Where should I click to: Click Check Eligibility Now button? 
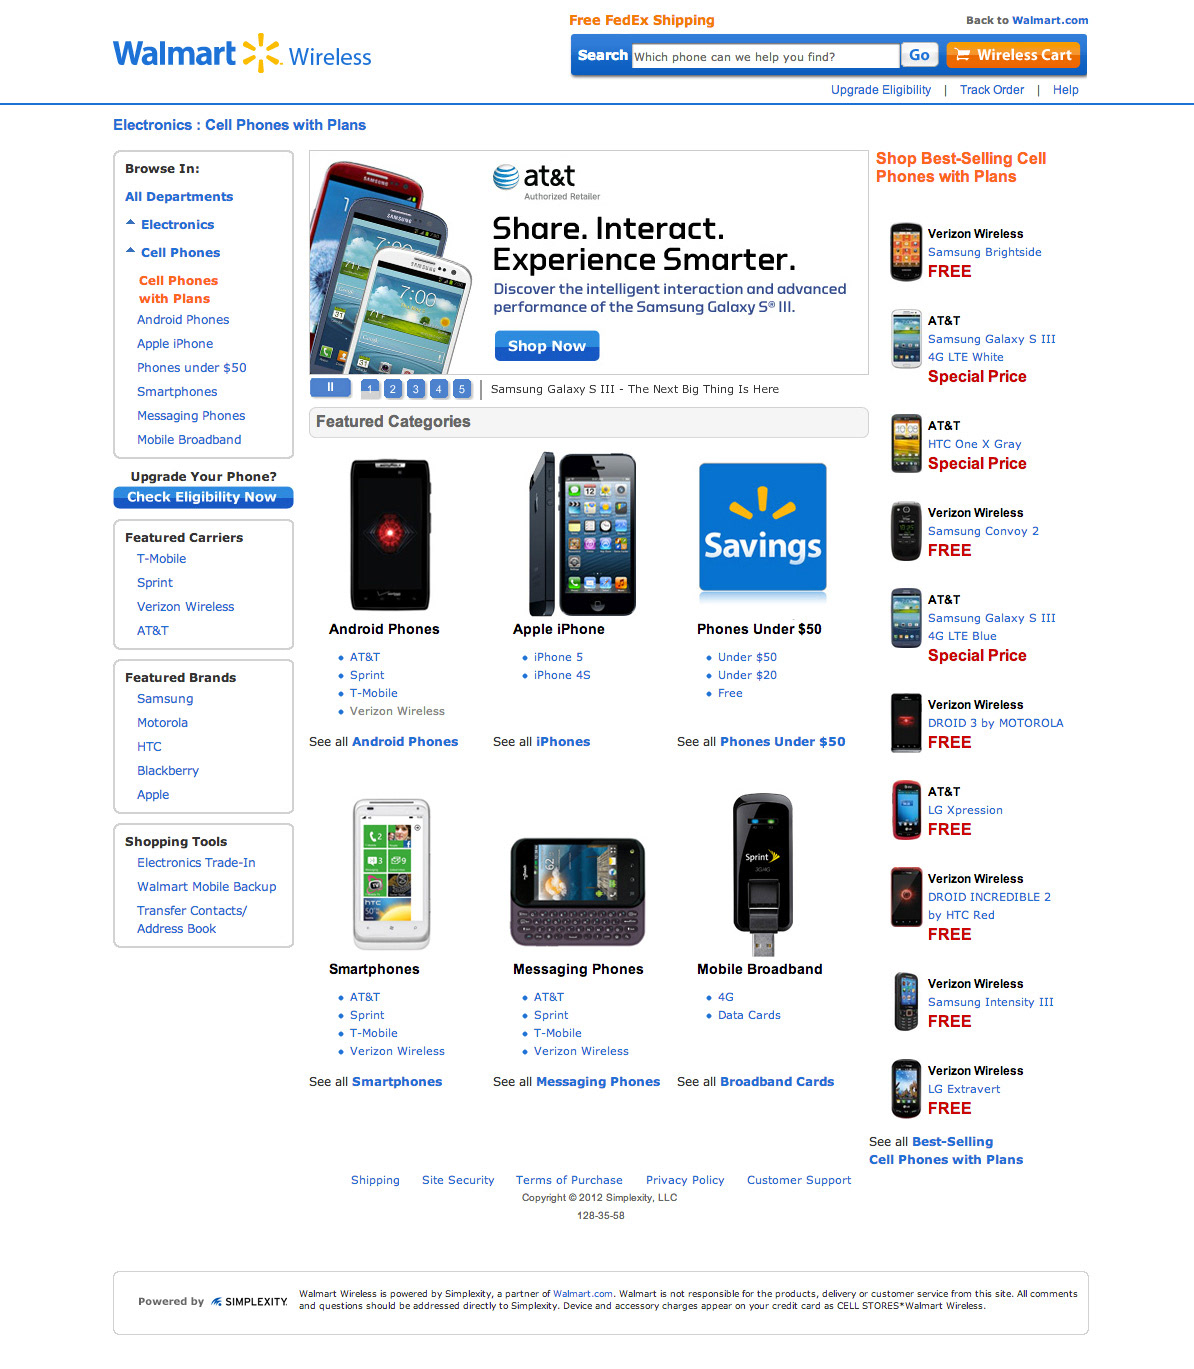pos(203,497)
